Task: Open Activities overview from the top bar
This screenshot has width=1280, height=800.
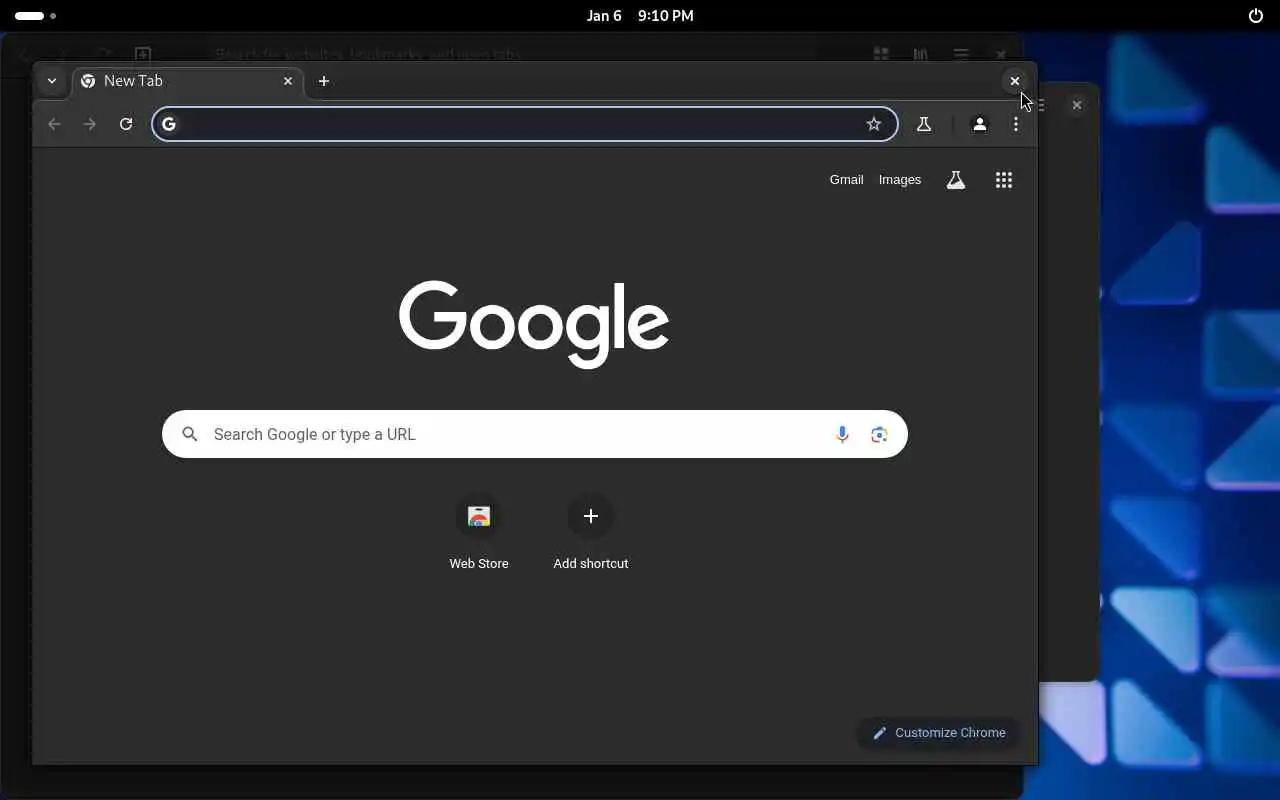Action: [36, 16]
